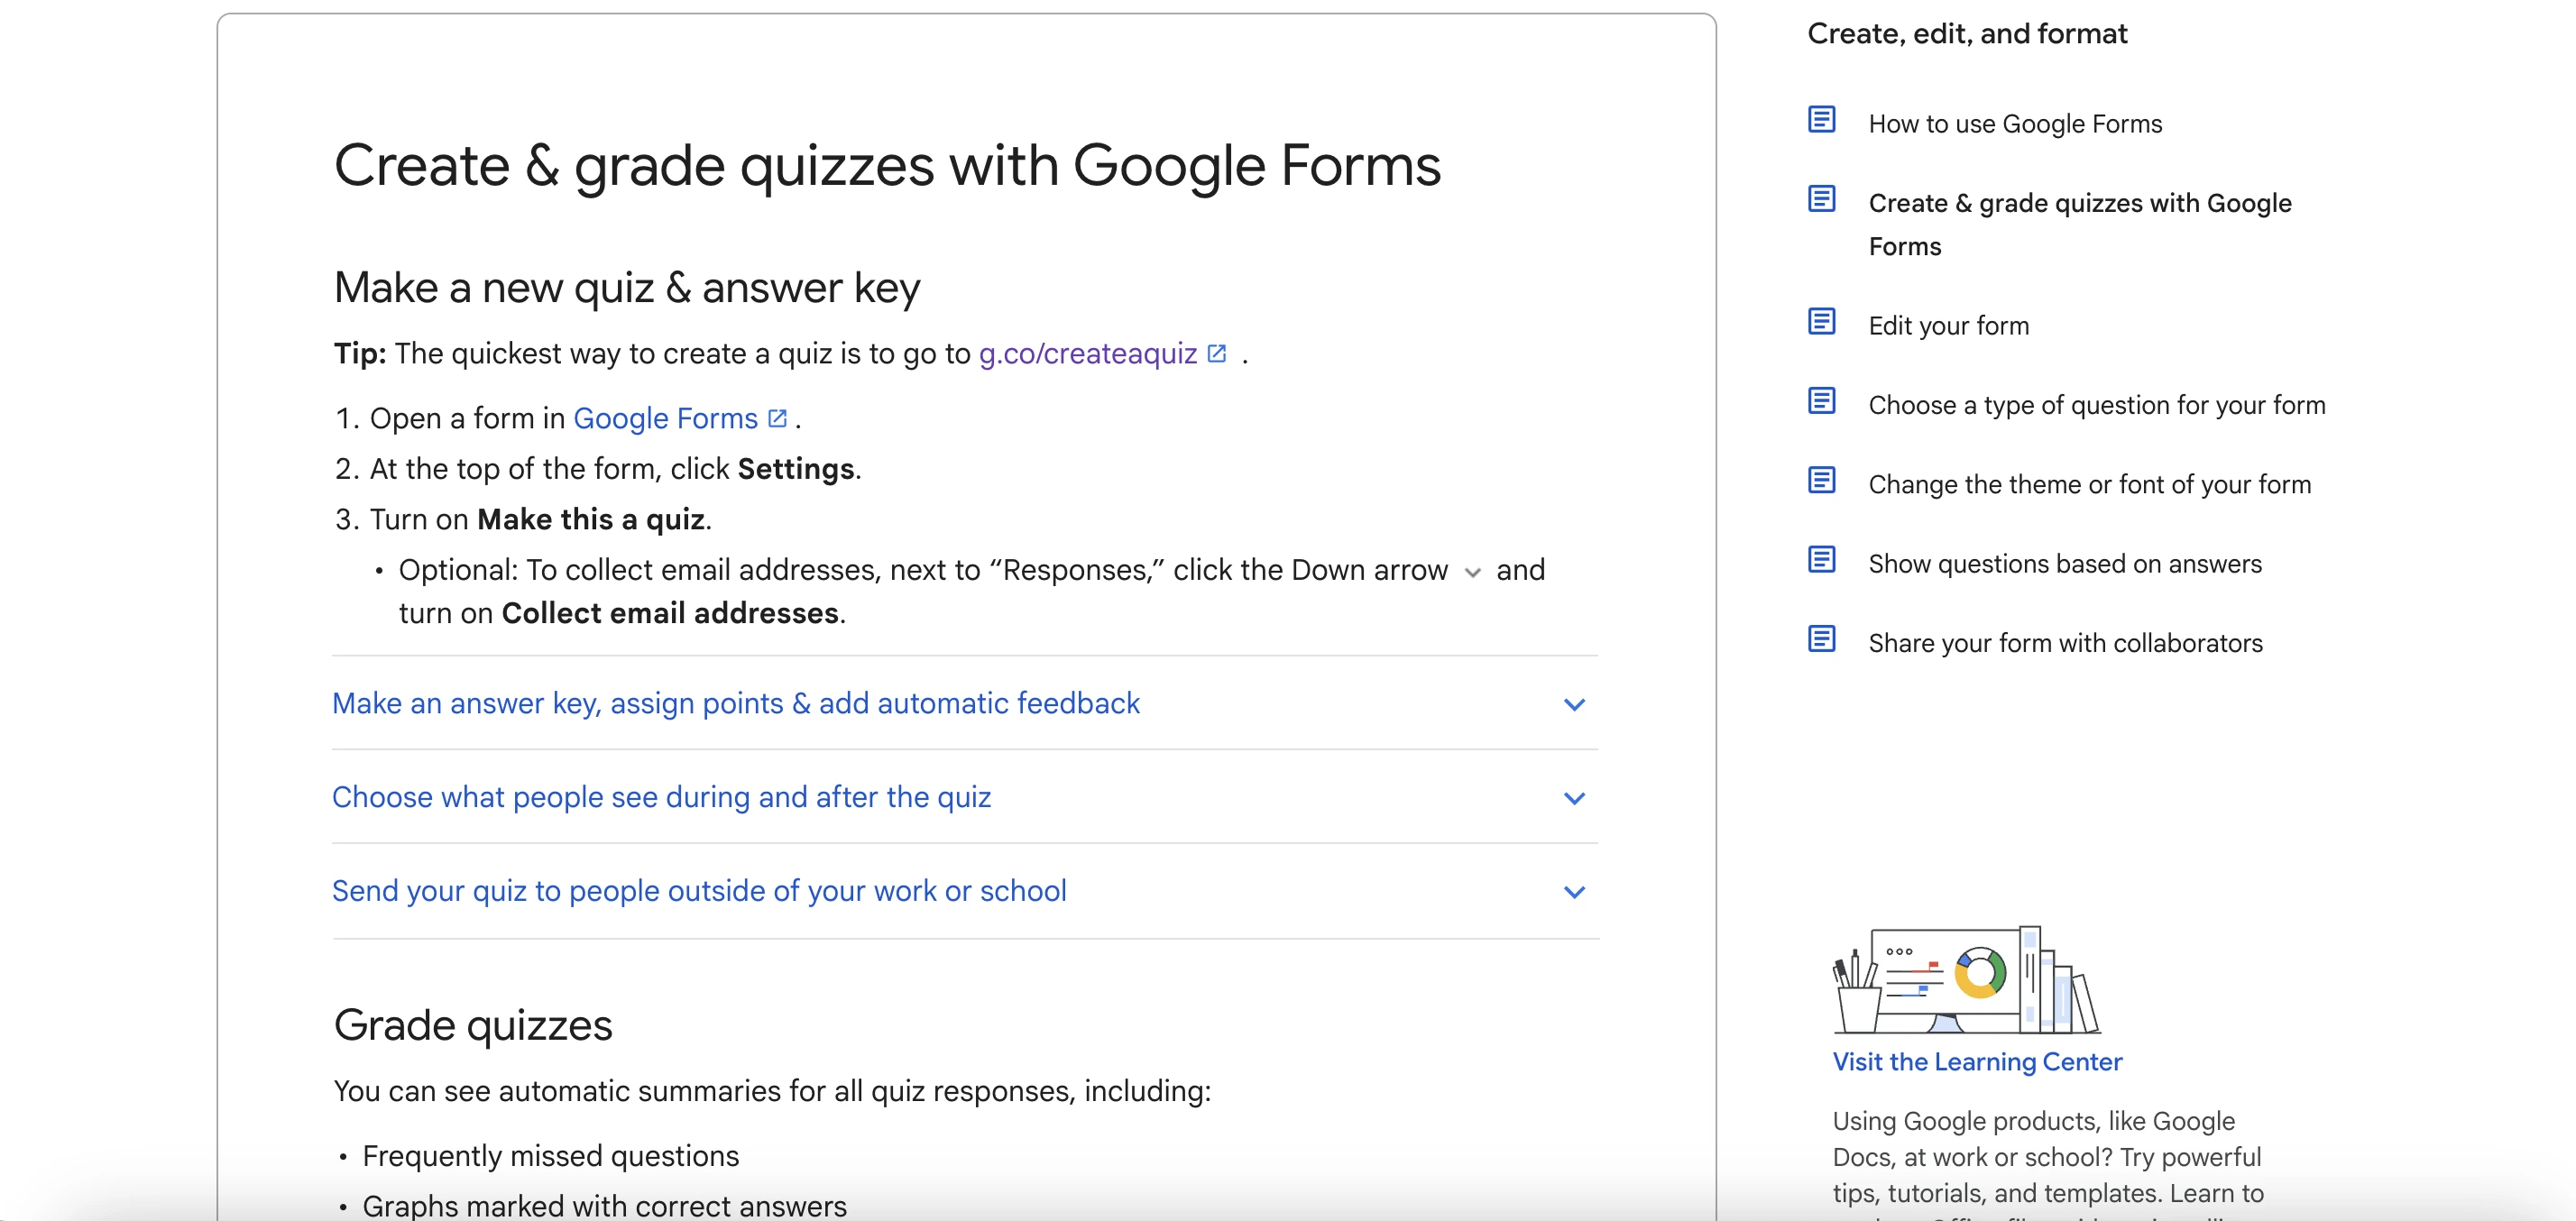Viewport: 2576px width, 1221px height.
Task: Click the document icon beside "Share your form with collaborators"
Action: [x=1822, y=640]
